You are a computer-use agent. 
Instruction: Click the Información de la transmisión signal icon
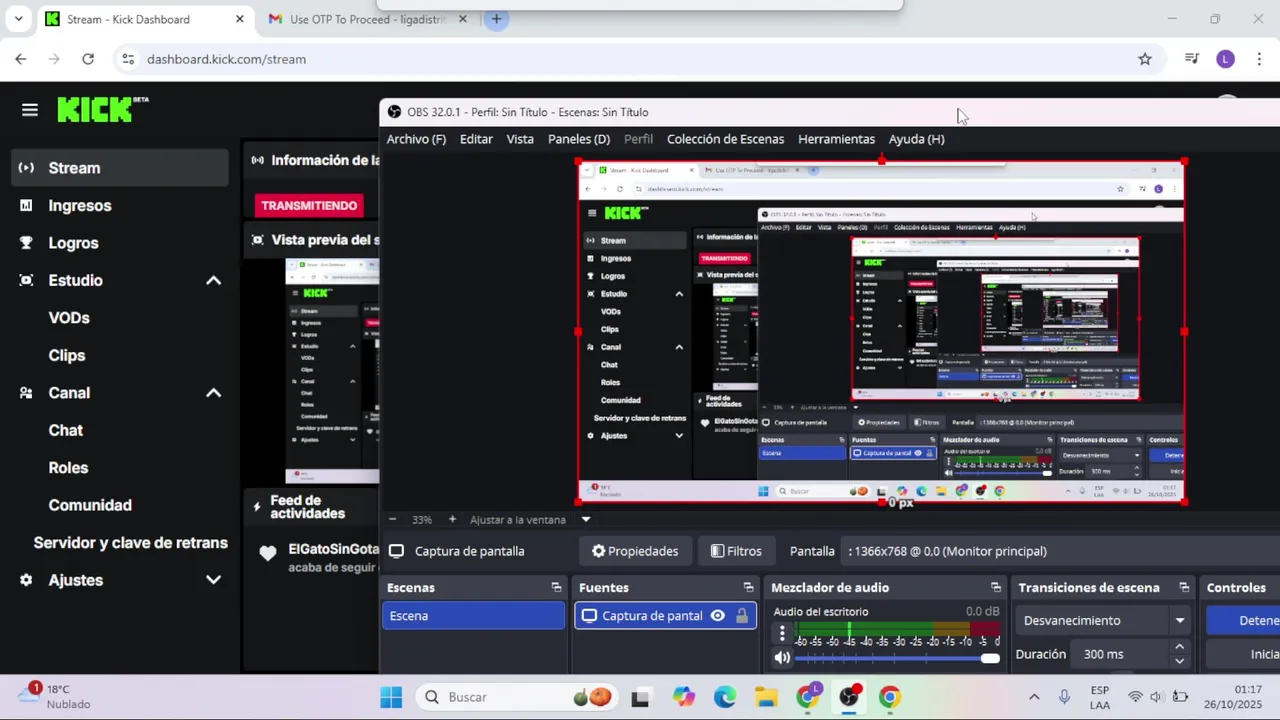point(258,160)
